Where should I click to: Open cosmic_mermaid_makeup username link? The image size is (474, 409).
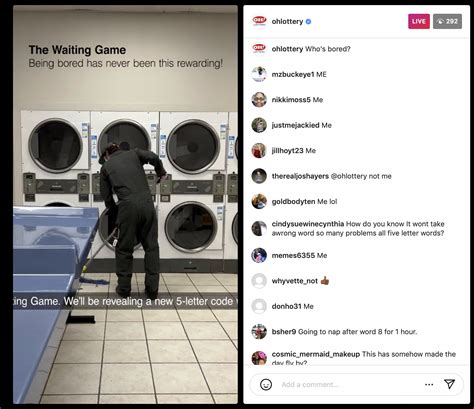point(316,354)
